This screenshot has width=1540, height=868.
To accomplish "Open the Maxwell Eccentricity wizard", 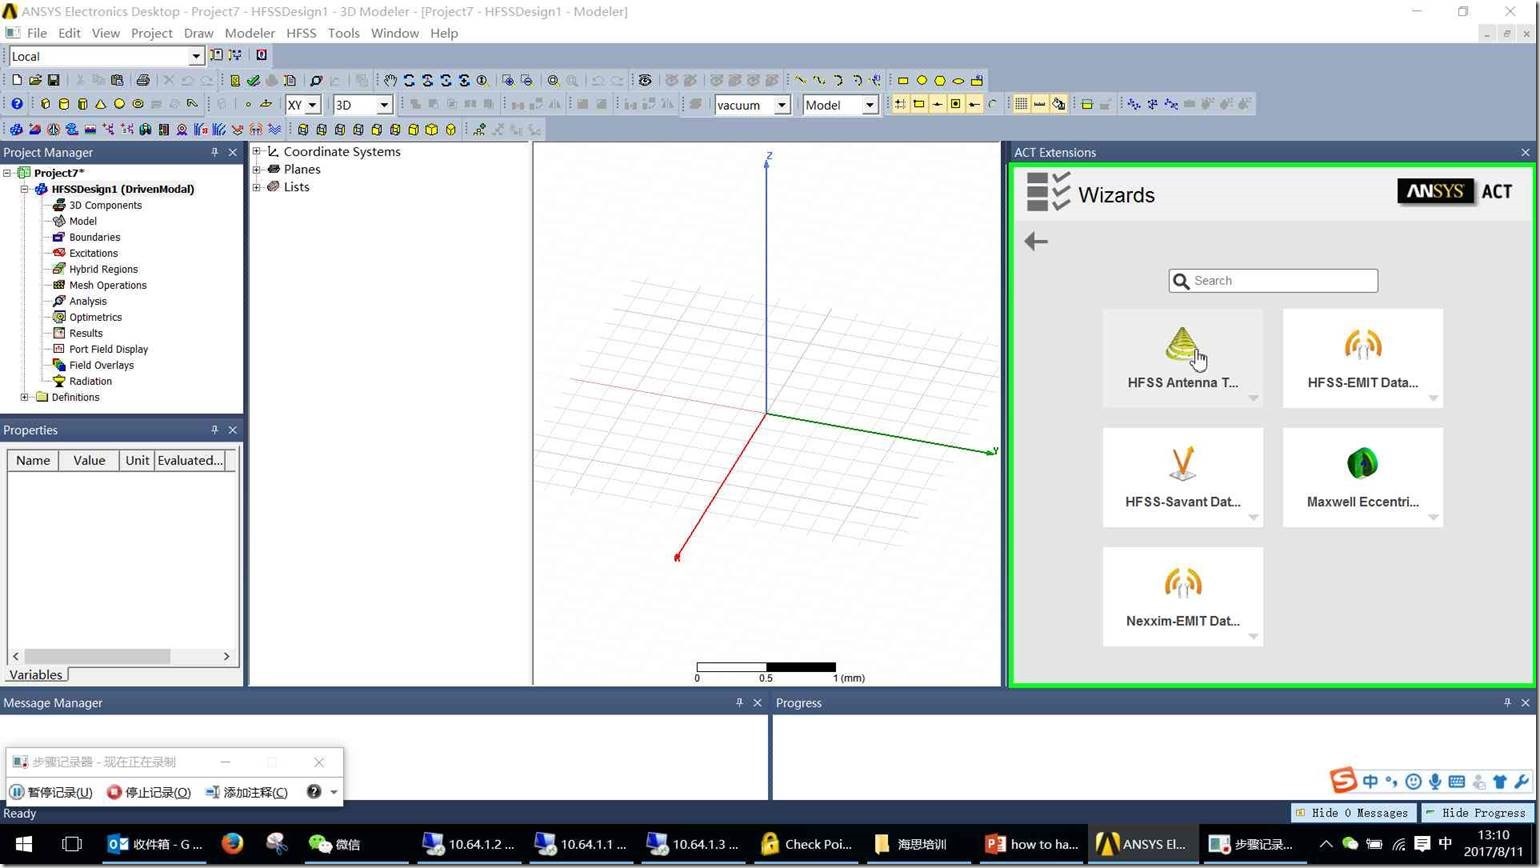I will click(1363, 477).
